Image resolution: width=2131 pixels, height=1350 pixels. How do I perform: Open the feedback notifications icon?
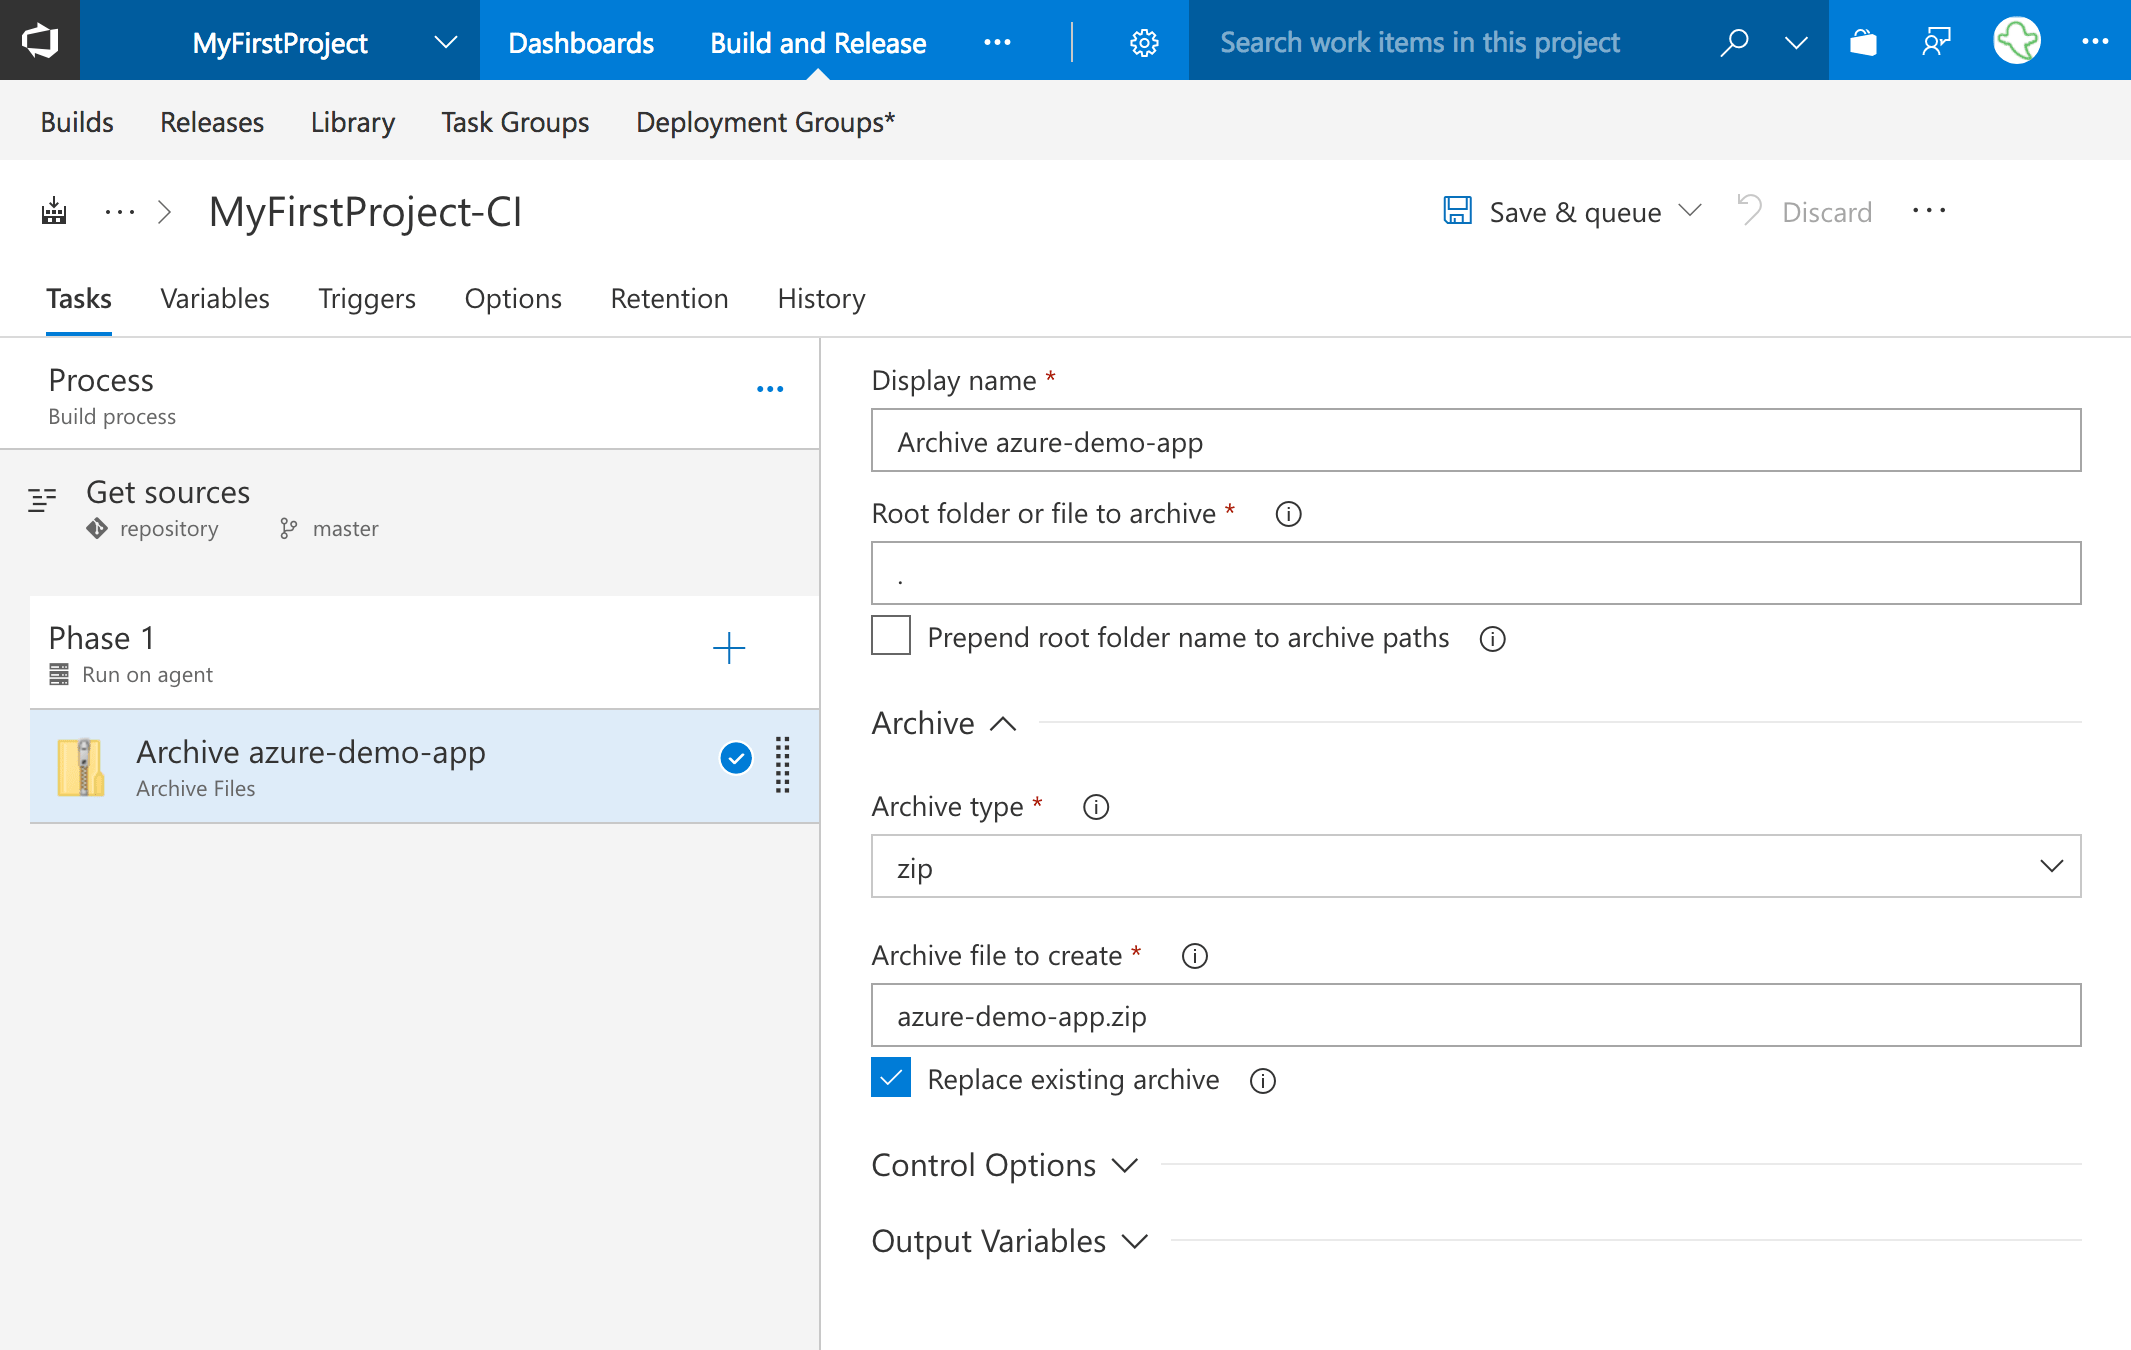[1936, 42]
